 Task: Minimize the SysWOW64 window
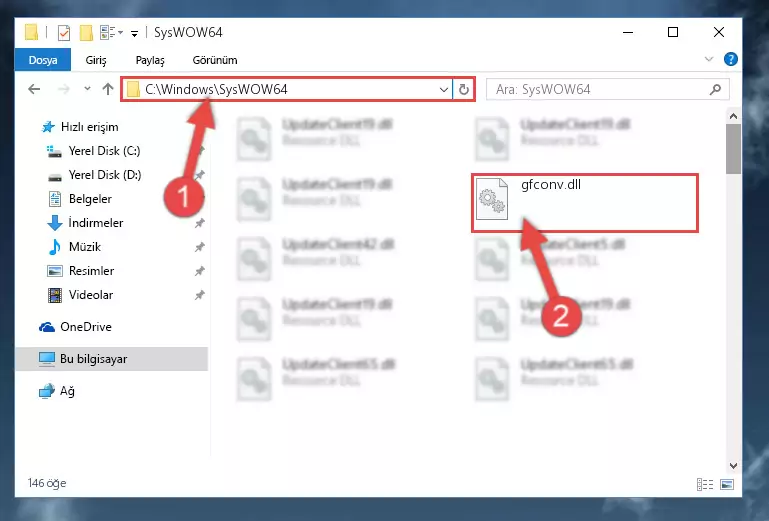click(628, 32)
